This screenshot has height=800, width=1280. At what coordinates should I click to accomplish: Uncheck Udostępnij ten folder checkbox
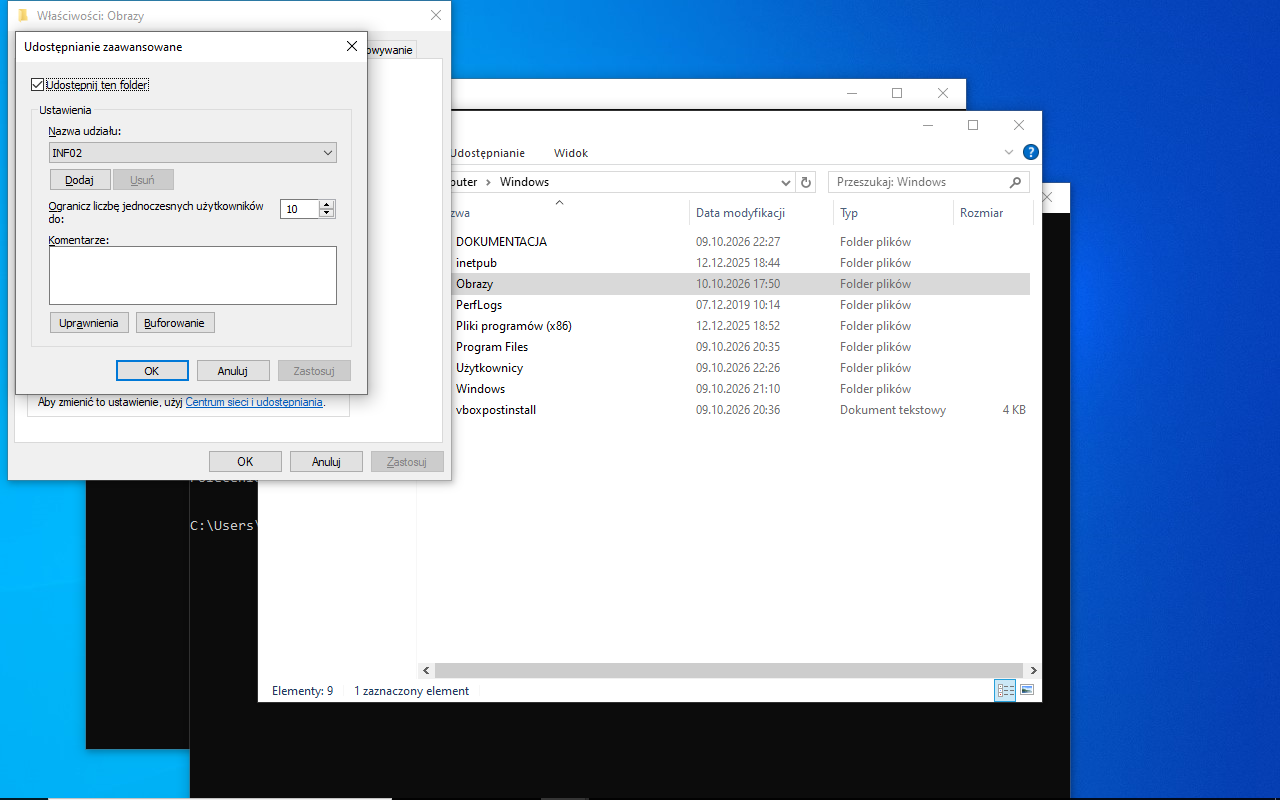(38, 85)
